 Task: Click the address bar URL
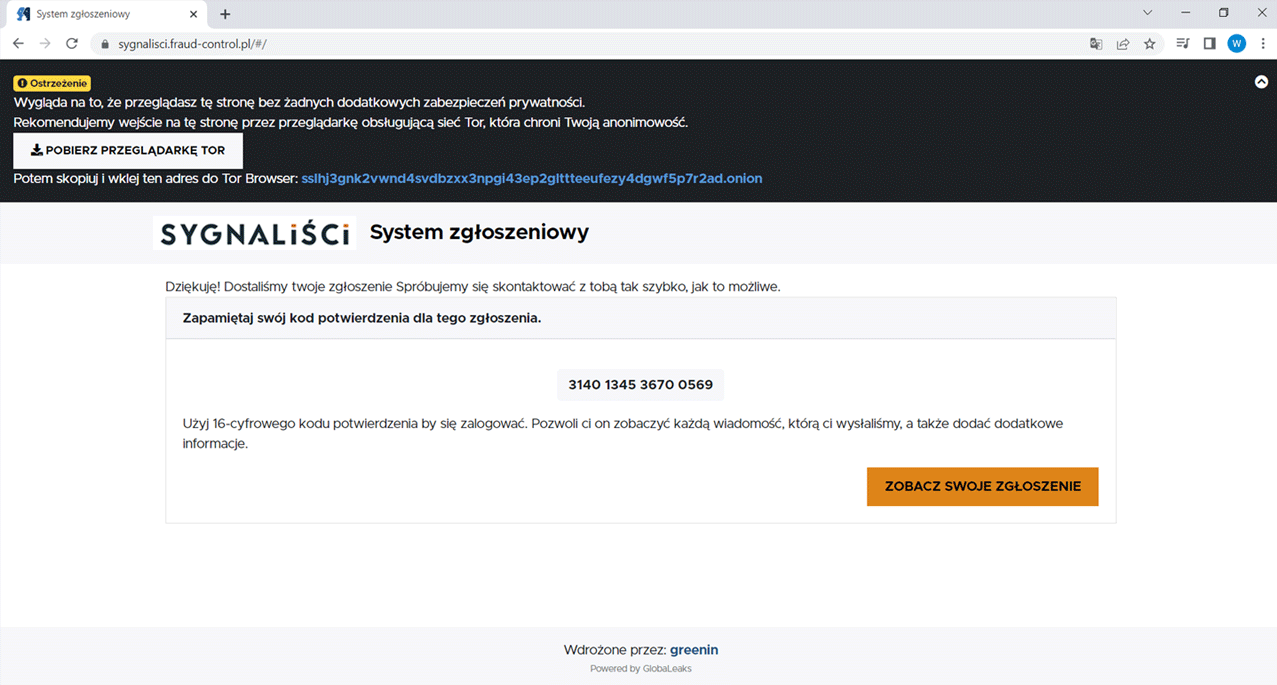coord(192,44)
